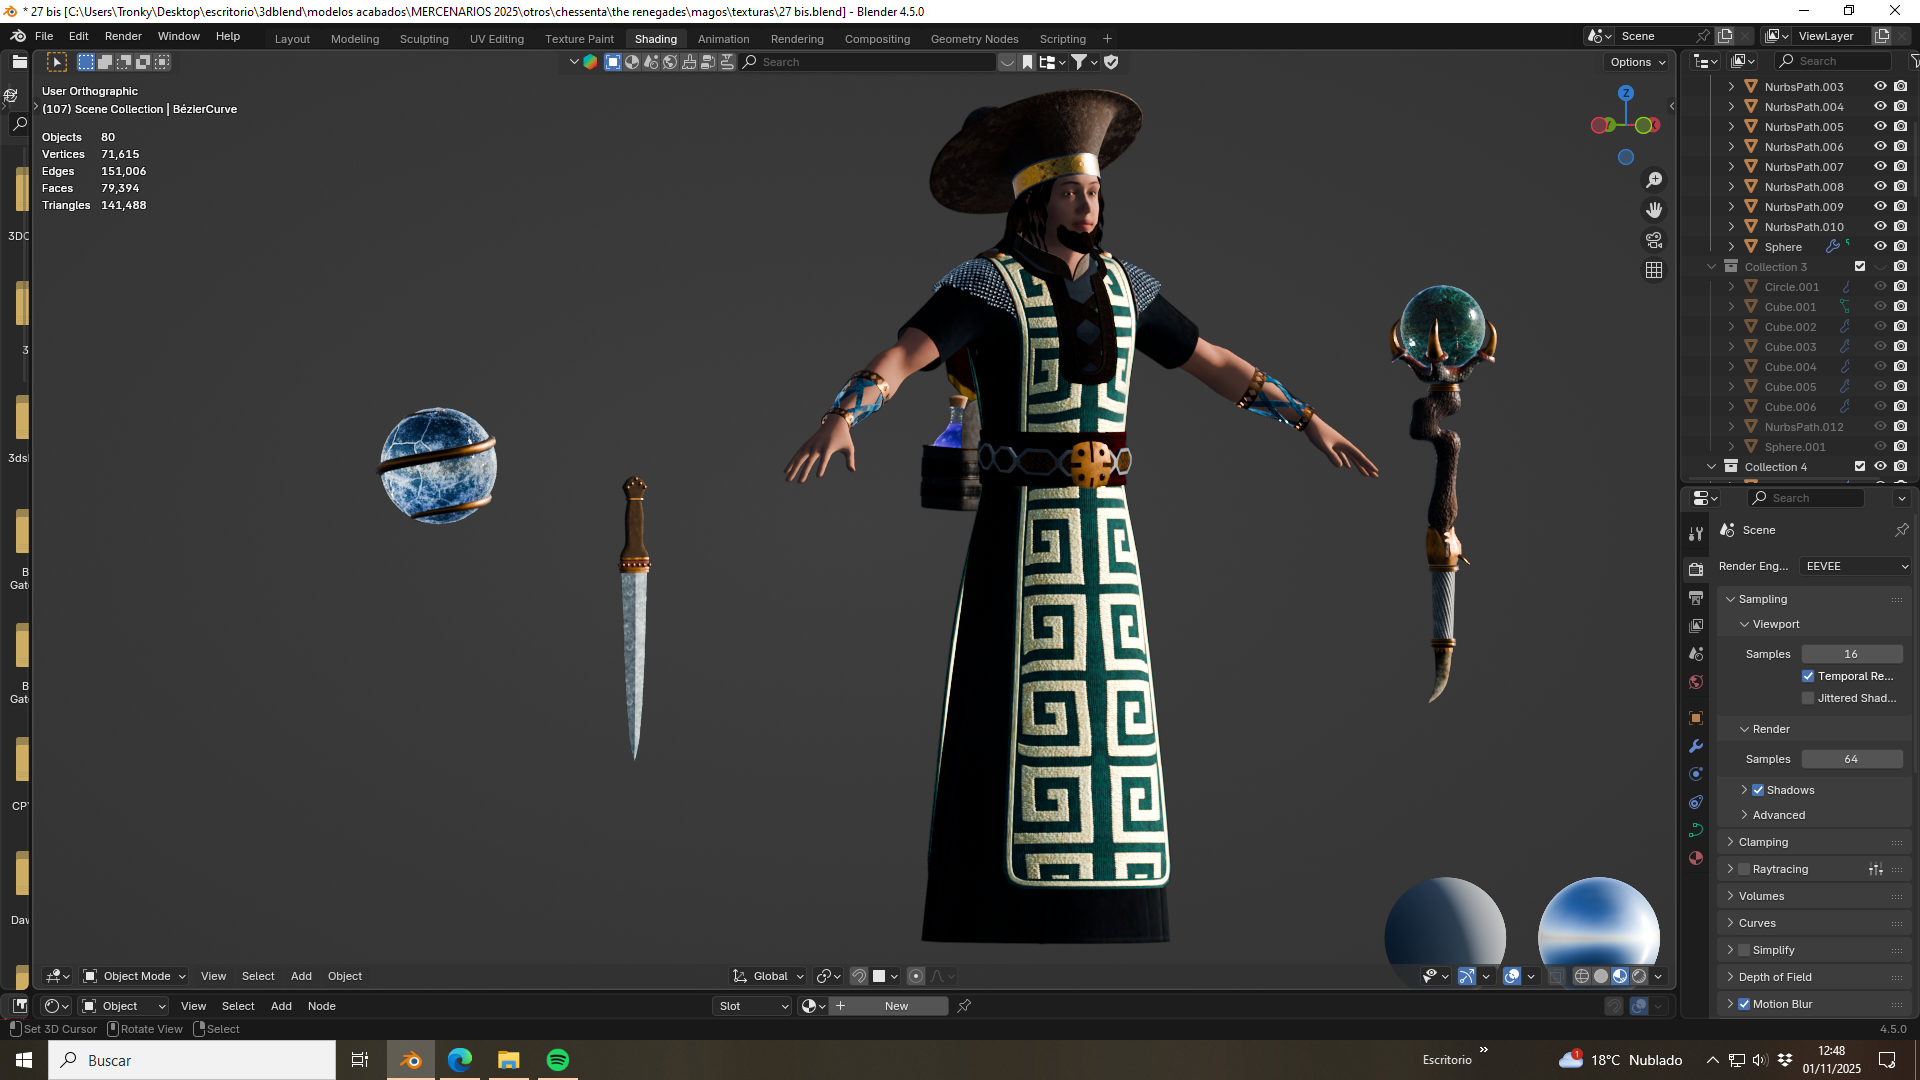Open the viewport Add menu

301,976
